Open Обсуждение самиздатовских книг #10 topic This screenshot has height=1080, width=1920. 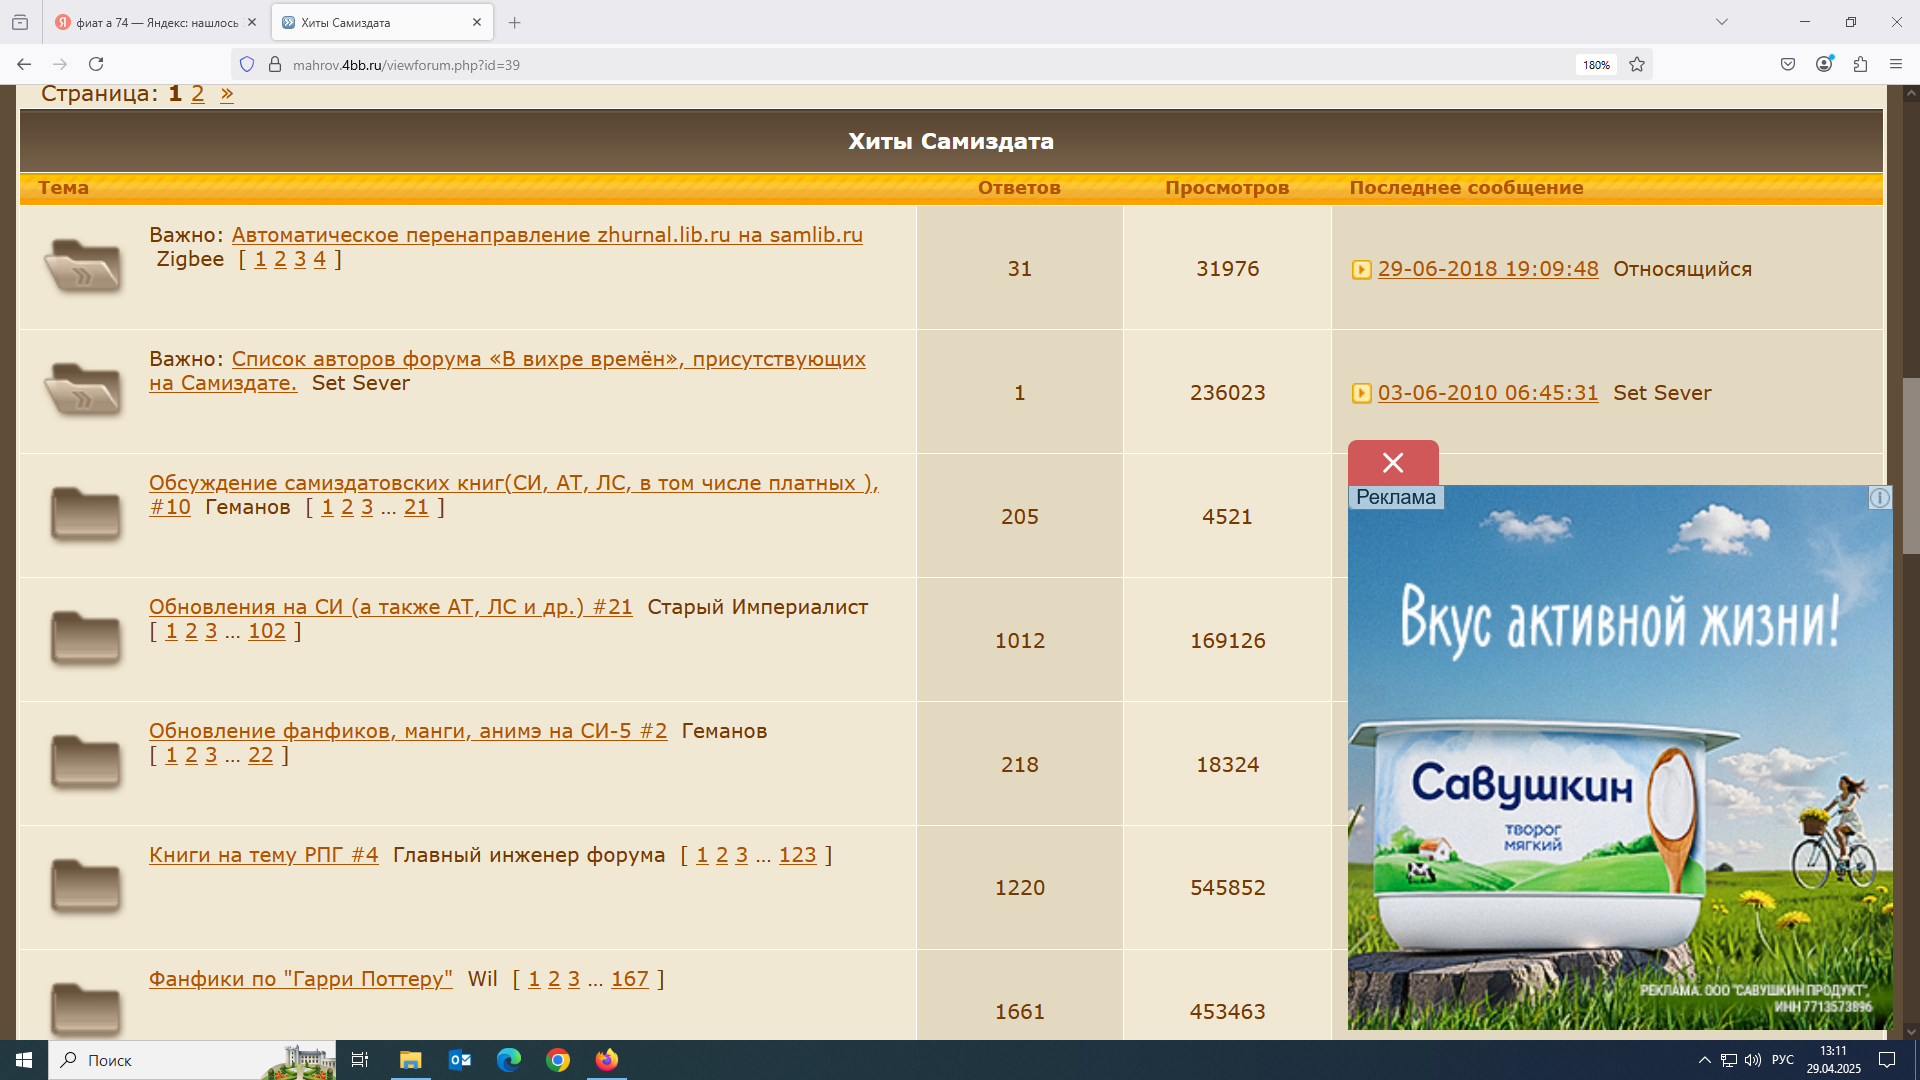pyautogui.click(x=514, y=495)
